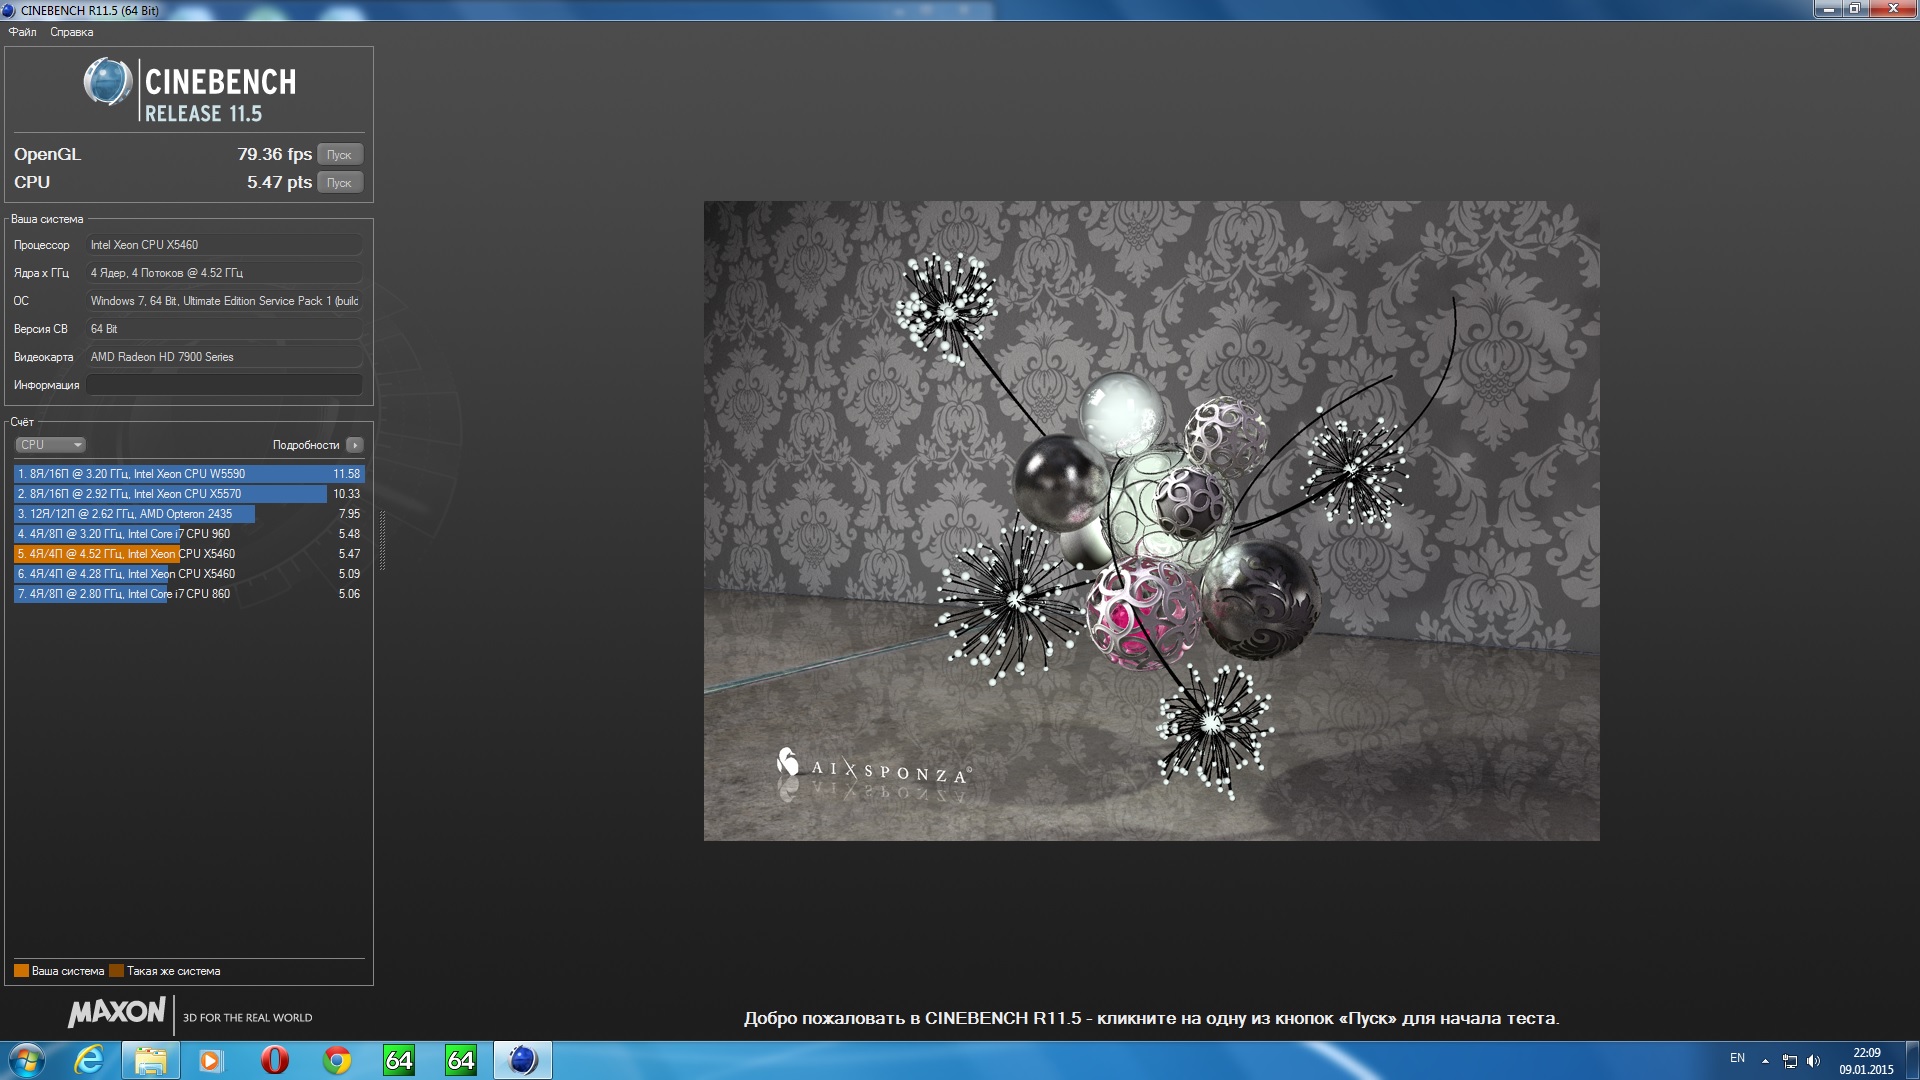Screen dimensions: 1920x1080
Task: Run the CPU benchmark test
Action: pos(339,183)
